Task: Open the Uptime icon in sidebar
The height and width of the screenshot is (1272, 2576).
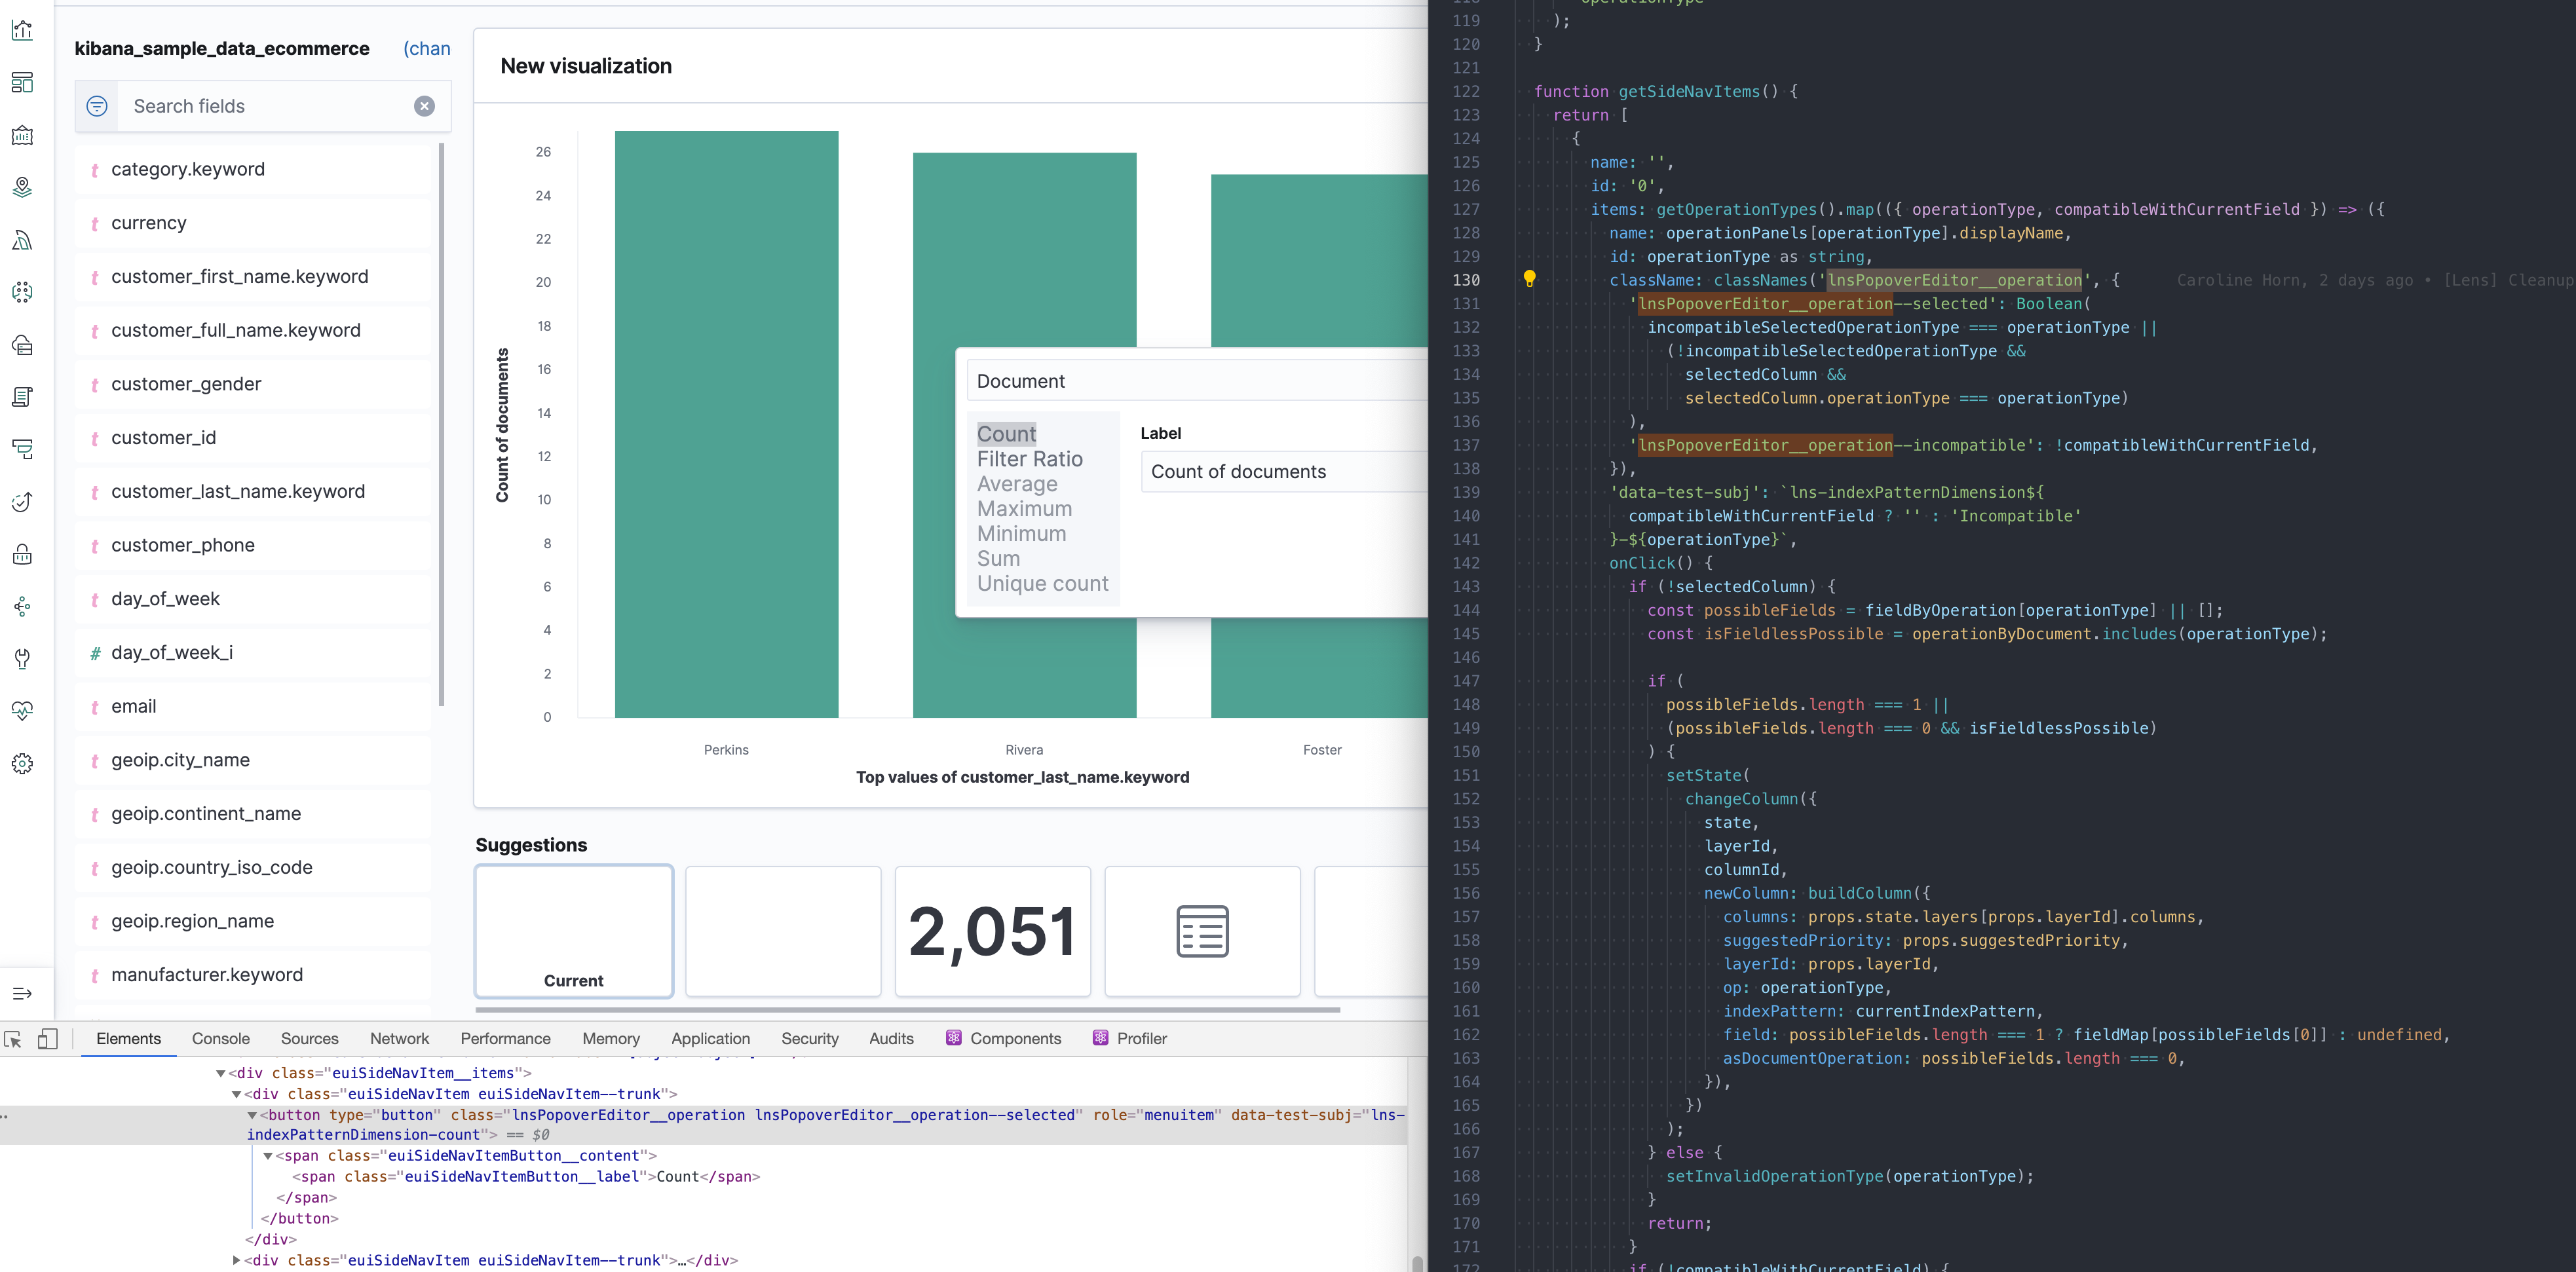Action: click(x=22, y=502)
